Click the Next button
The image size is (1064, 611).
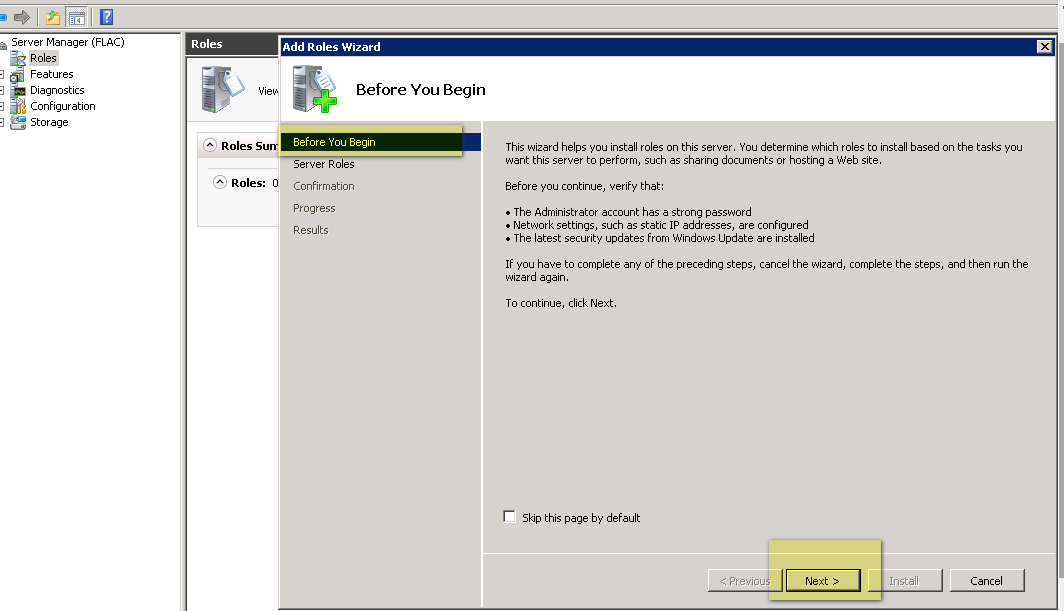[x=822, y=580]
